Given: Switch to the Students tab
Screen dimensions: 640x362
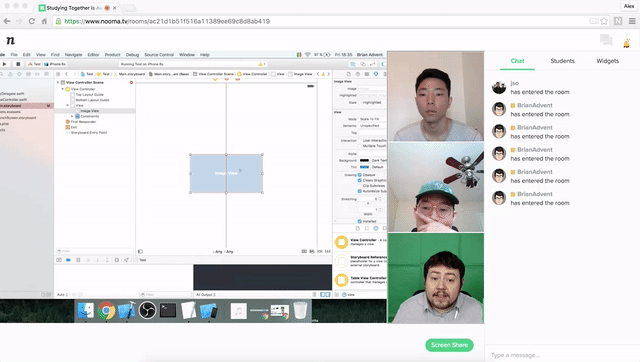Looking at the screenshot, I should pyautogui.click(x=562, y=61).
